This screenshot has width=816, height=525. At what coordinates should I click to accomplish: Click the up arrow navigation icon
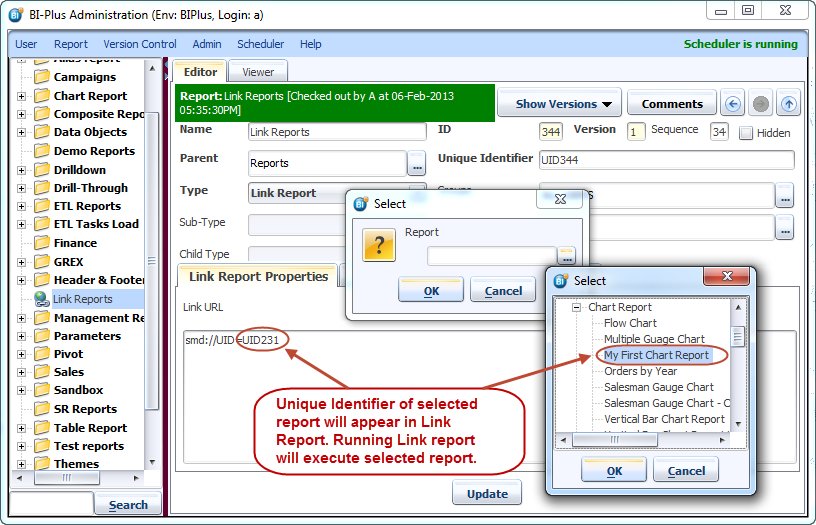click(789, 104)
